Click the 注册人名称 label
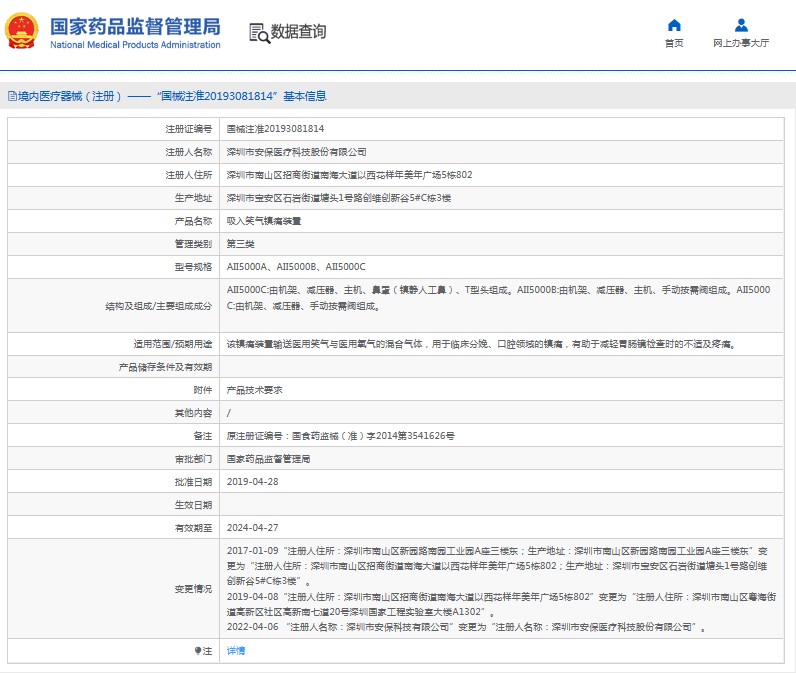 point(188,152)
